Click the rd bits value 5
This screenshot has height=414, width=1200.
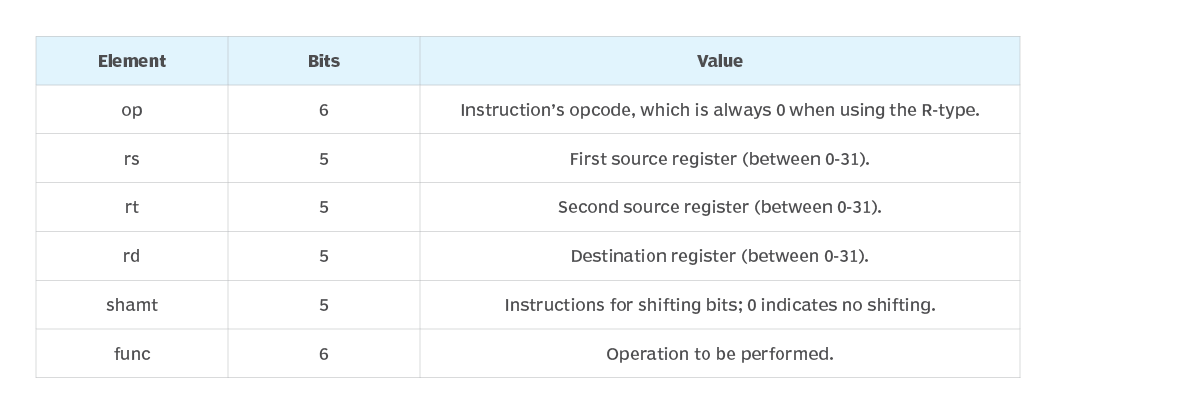pos(323,256)
